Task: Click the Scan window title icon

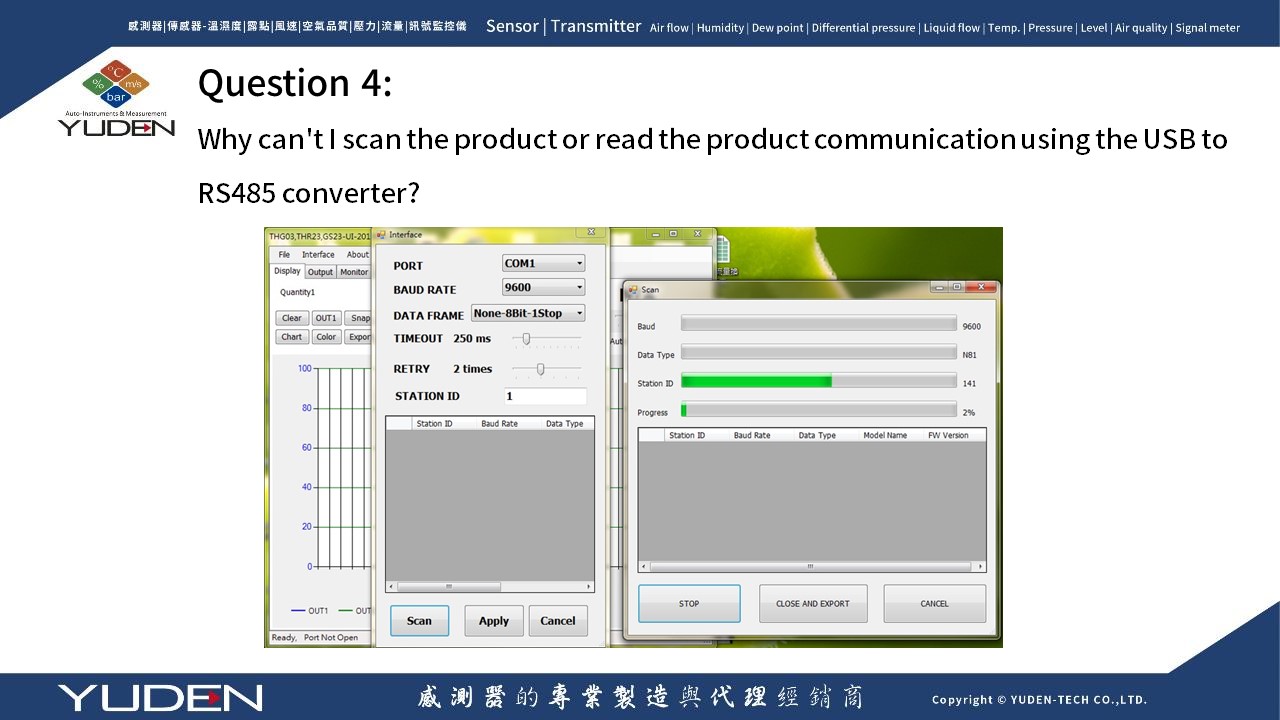Action: point(633,289)
